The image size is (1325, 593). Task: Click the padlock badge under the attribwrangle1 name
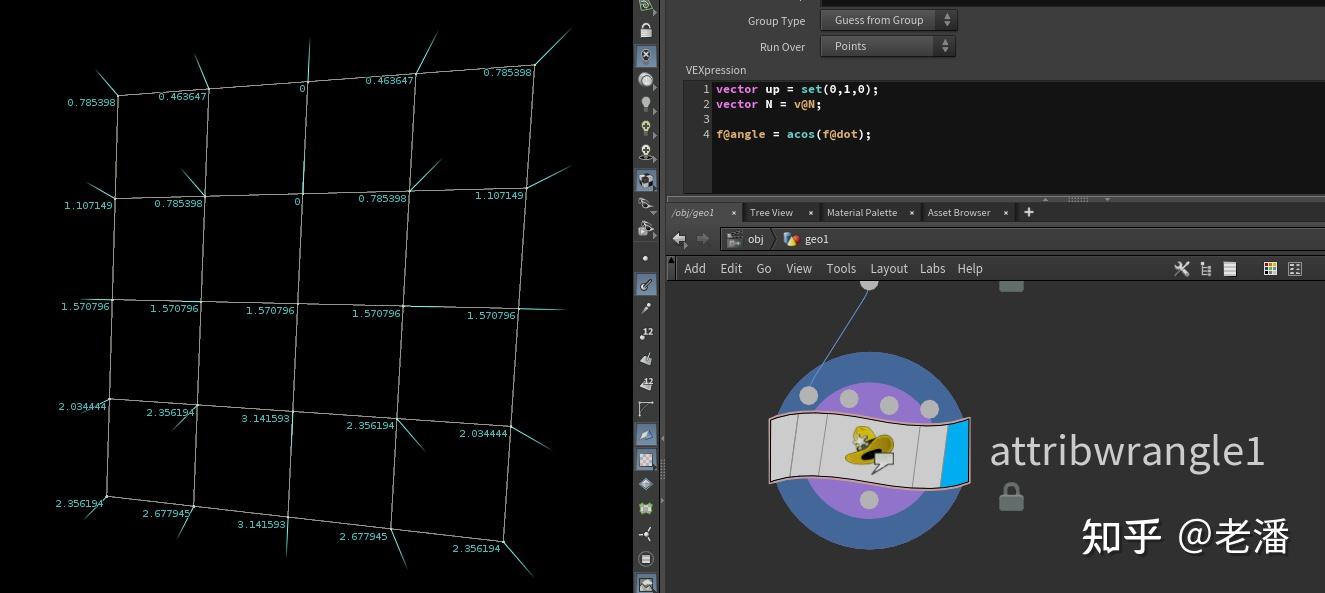(x=1011, y=497)
